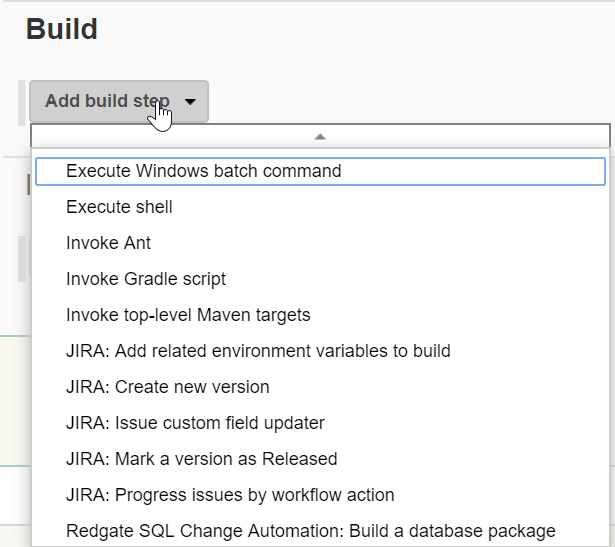Pick the Invoke Ant build step
This screenshot has width=615, height=547.
point(108,243)
